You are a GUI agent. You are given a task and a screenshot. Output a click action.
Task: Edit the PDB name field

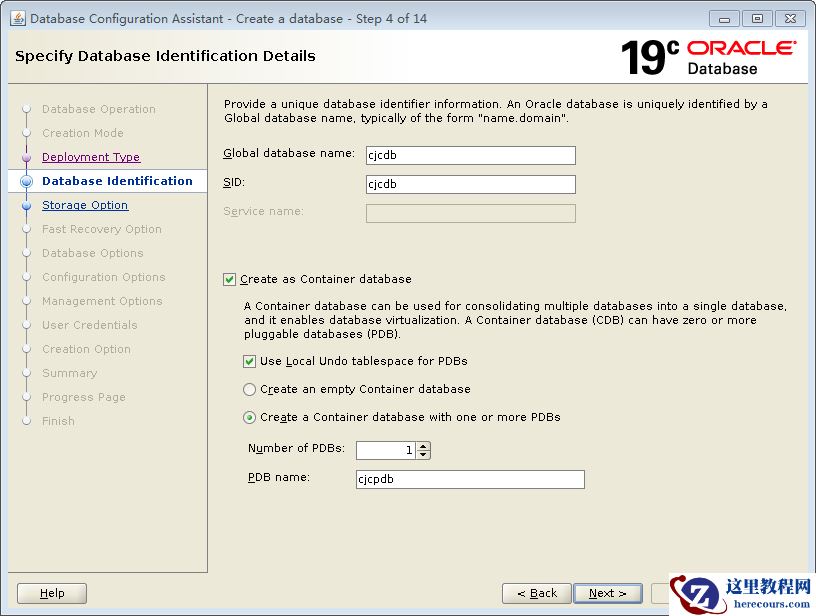click(x=470, y=479)
